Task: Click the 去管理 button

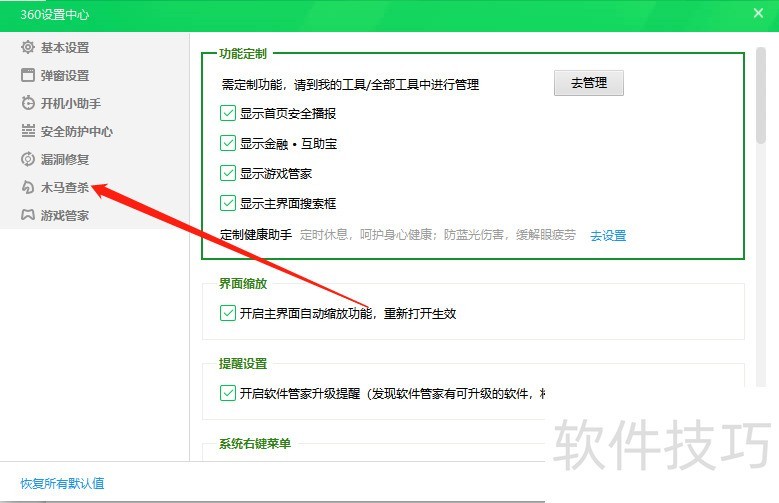Action: [589, 83]
